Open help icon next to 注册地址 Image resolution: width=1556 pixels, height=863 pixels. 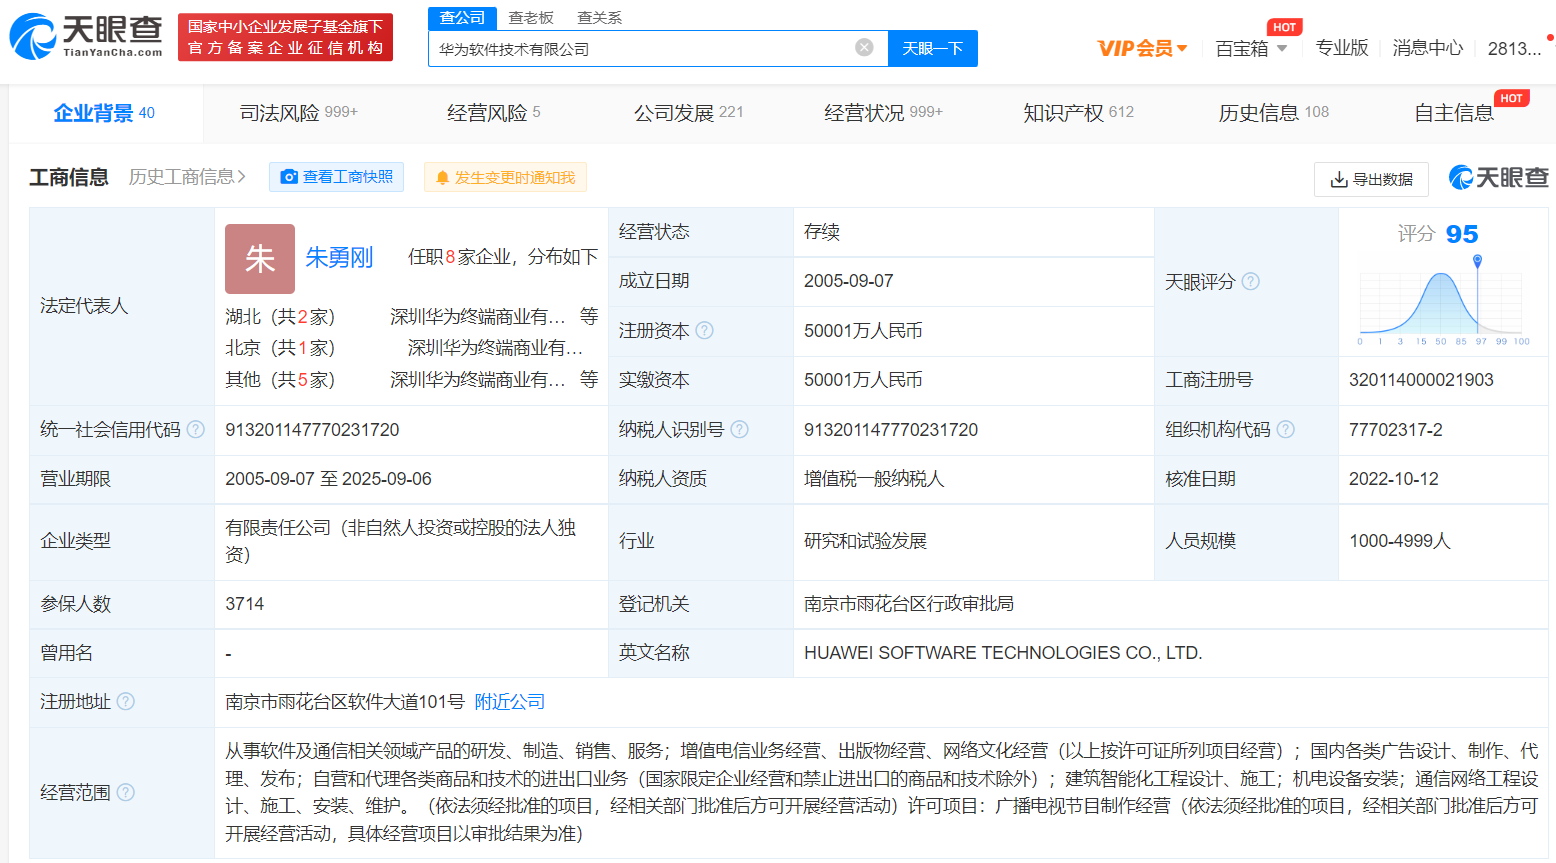[x=126, y=701]
